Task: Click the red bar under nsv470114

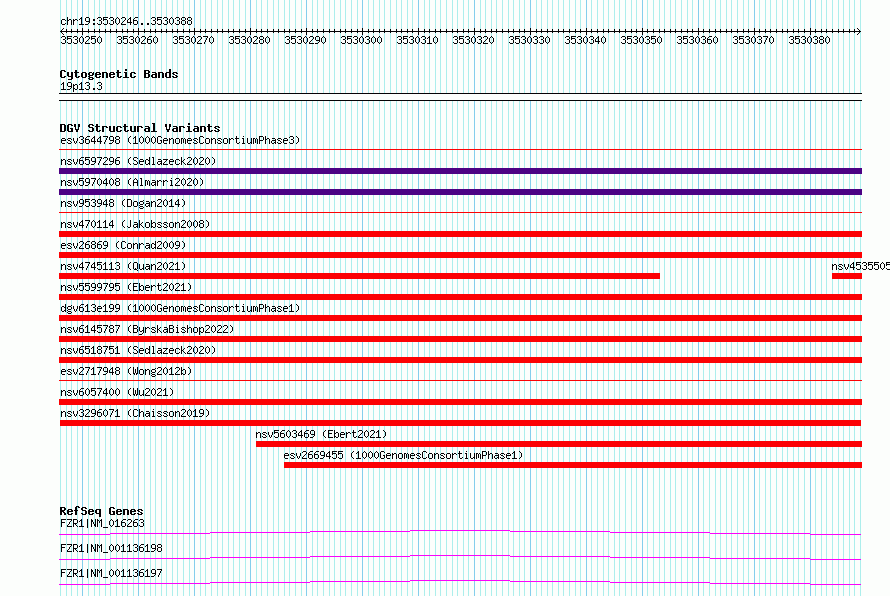Action: pyautogui.click(x=460, y=234)
